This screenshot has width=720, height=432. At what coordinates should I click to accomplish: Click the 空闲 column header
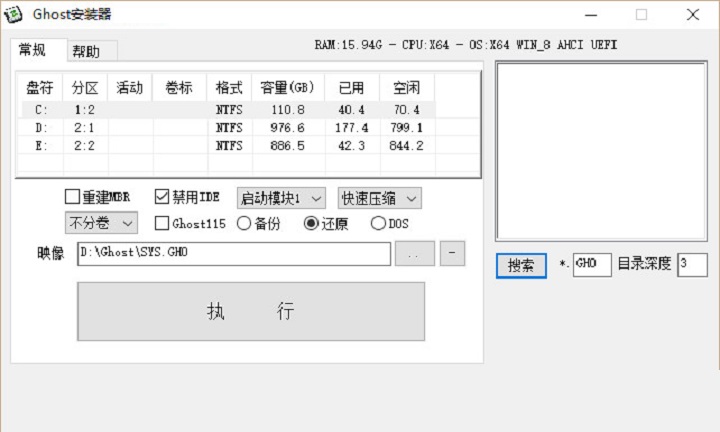407,87
